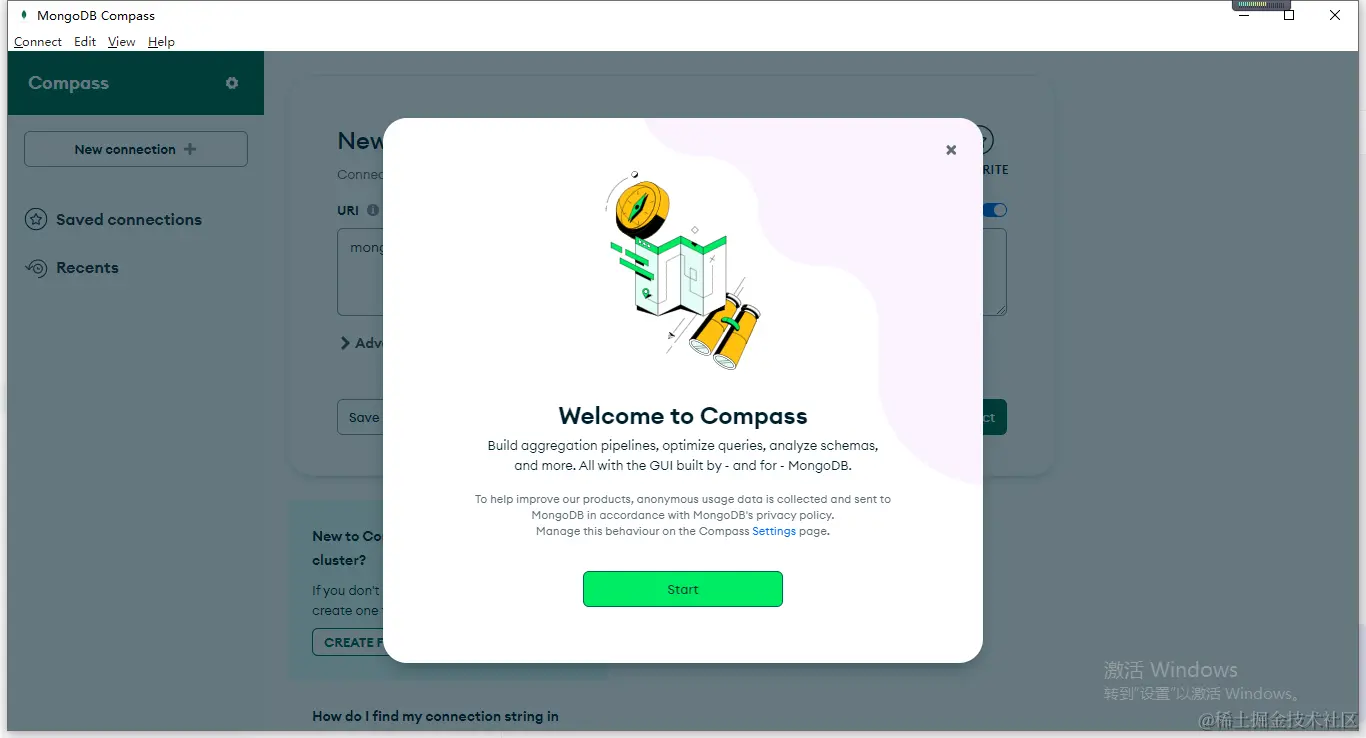Screen dimensions: 1366x738
Task: Close the Welcome to Compass dialog
Action: coord(951,150)
